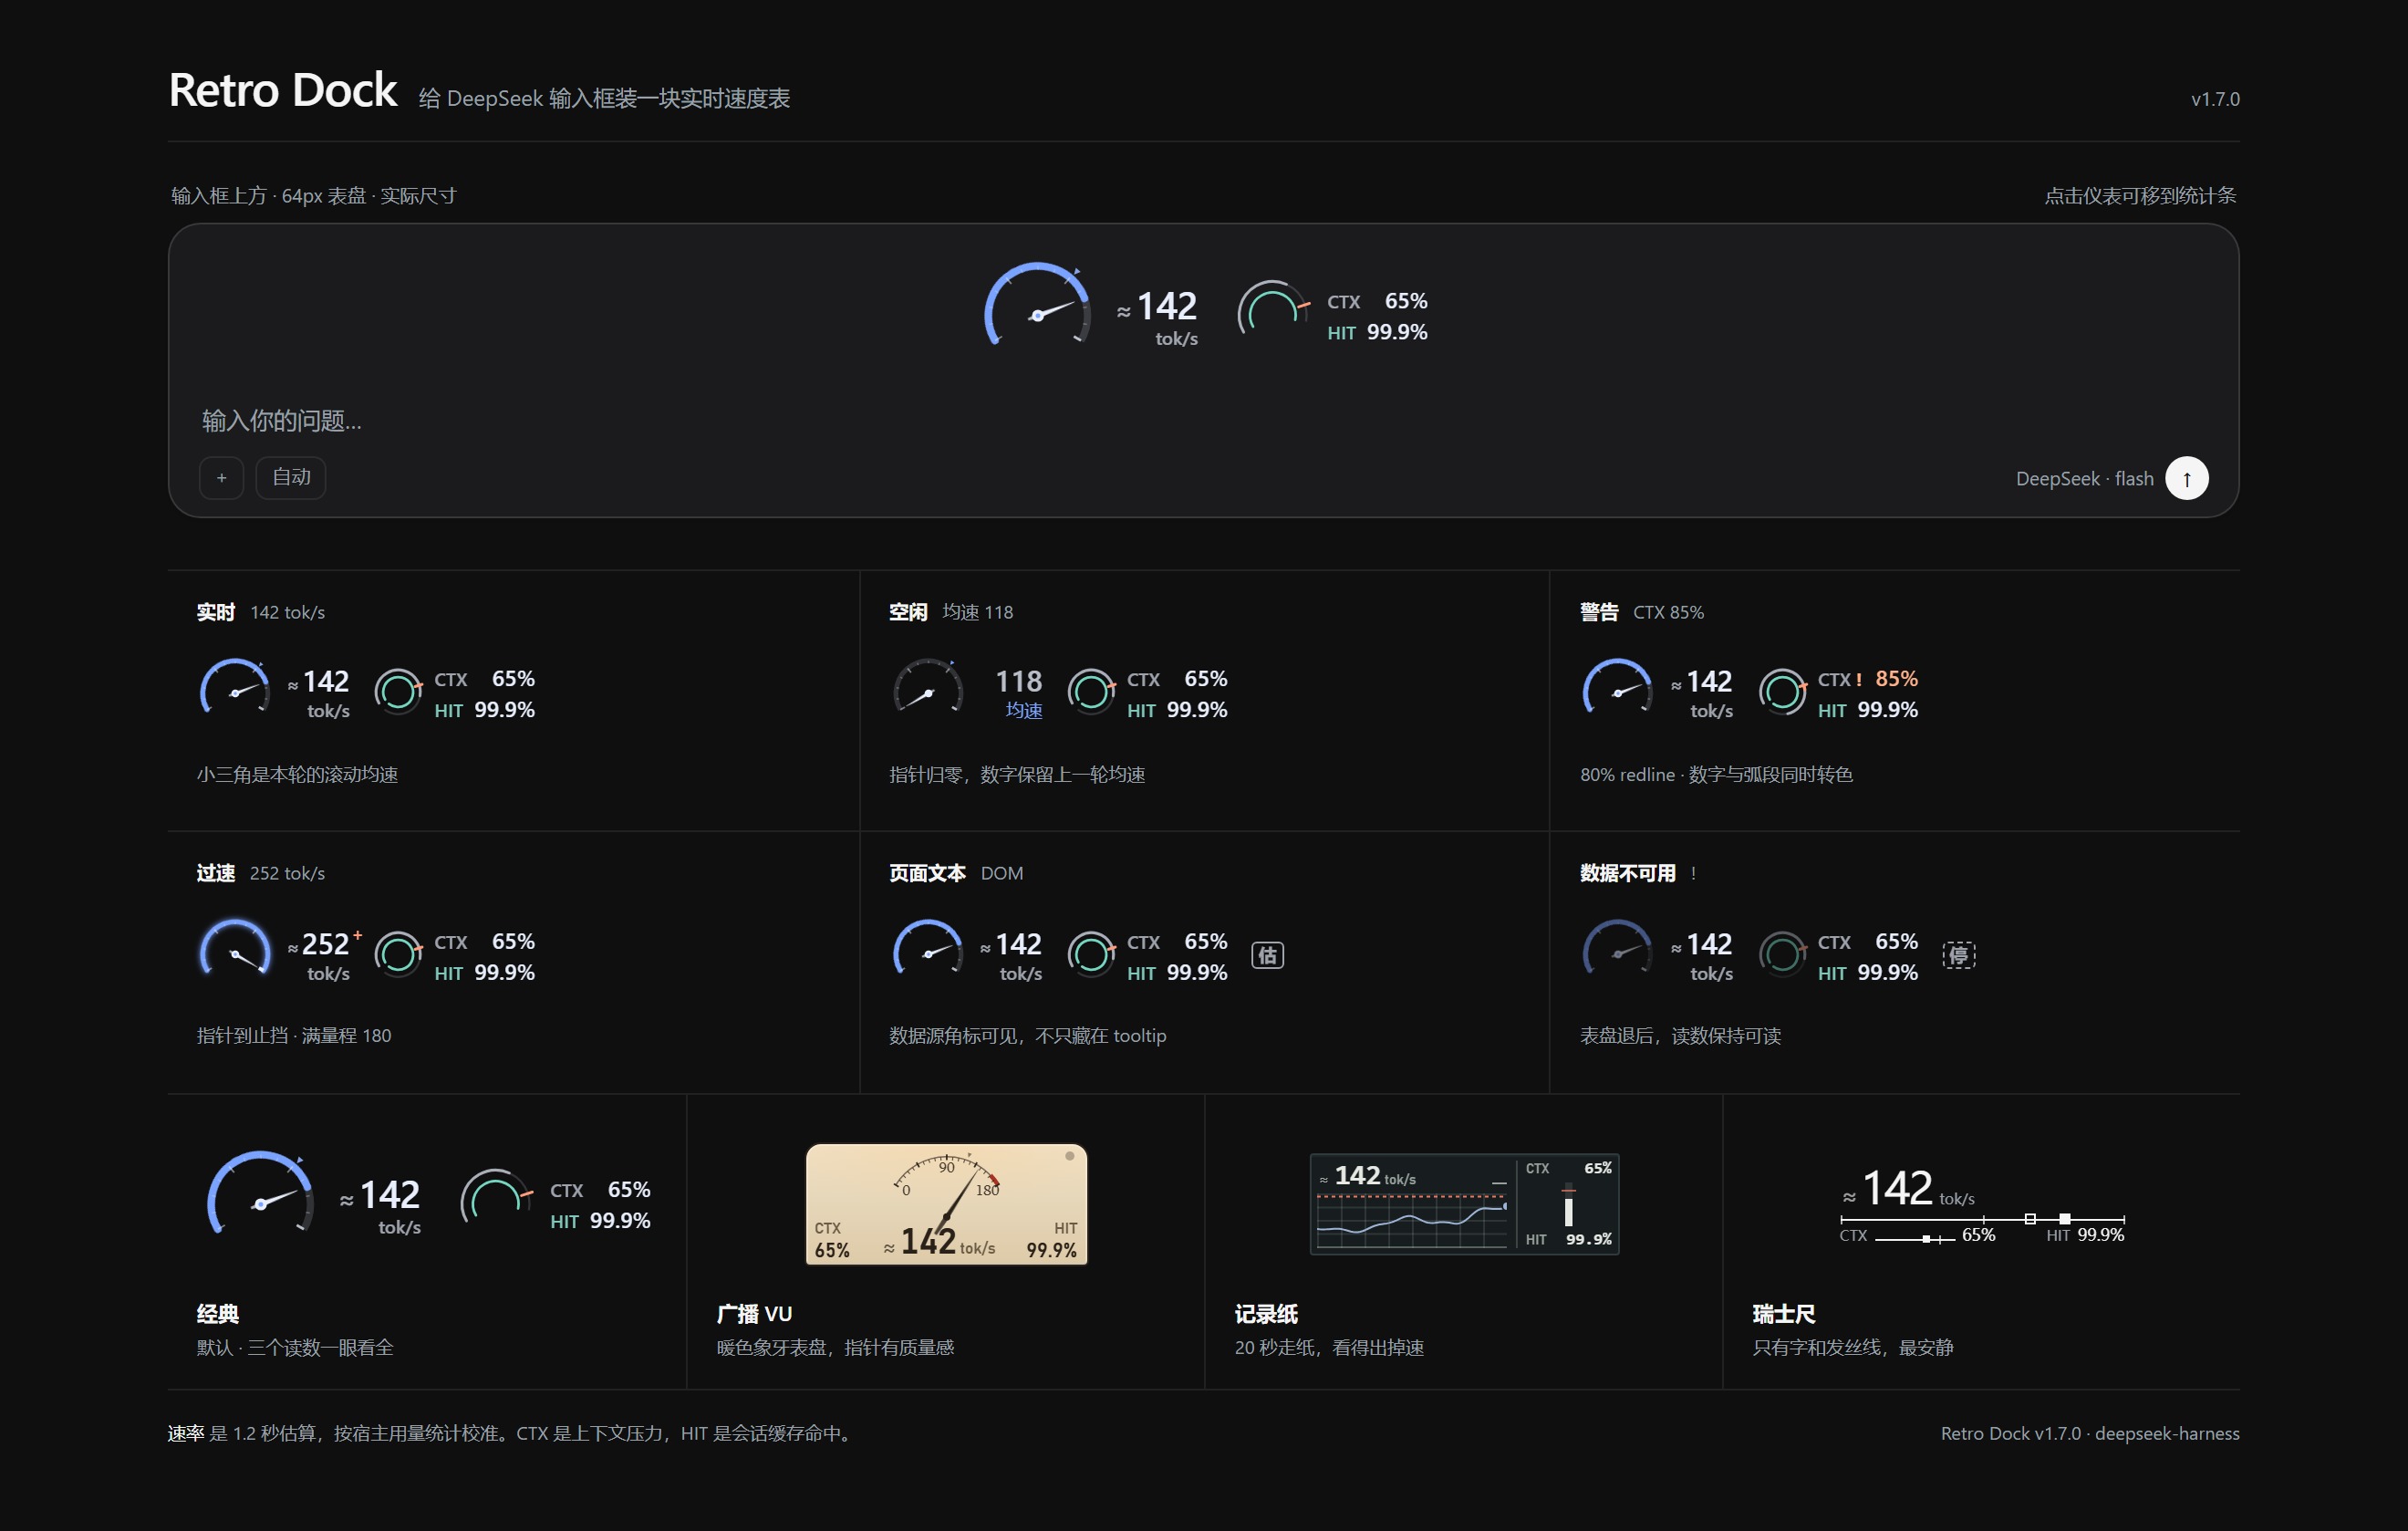Click Retro Dock v1.7.0 · deepseek-harness footer
2408x1531 pixels.
click(2089, 1433)
